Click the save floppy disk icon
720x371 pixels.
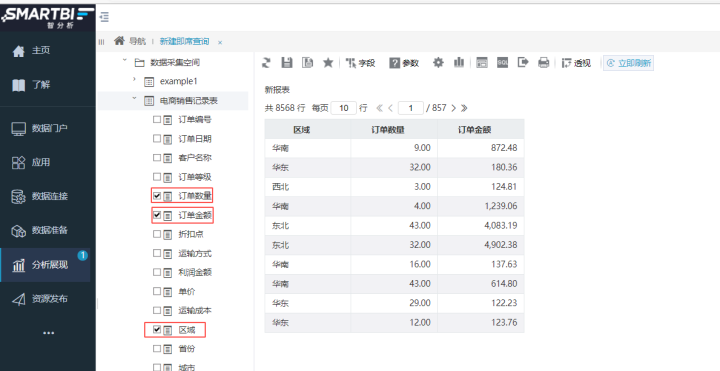click(287, 63)
